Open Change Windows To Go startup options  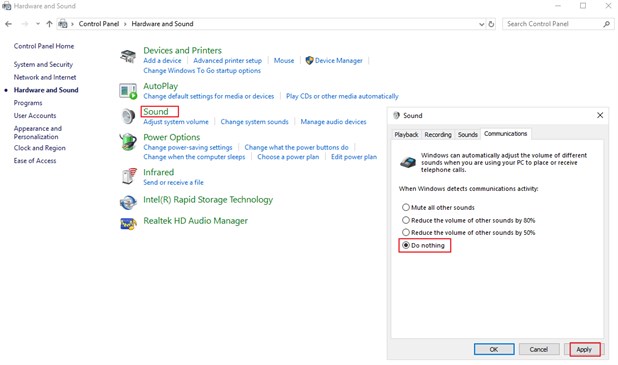coord(202,71)
